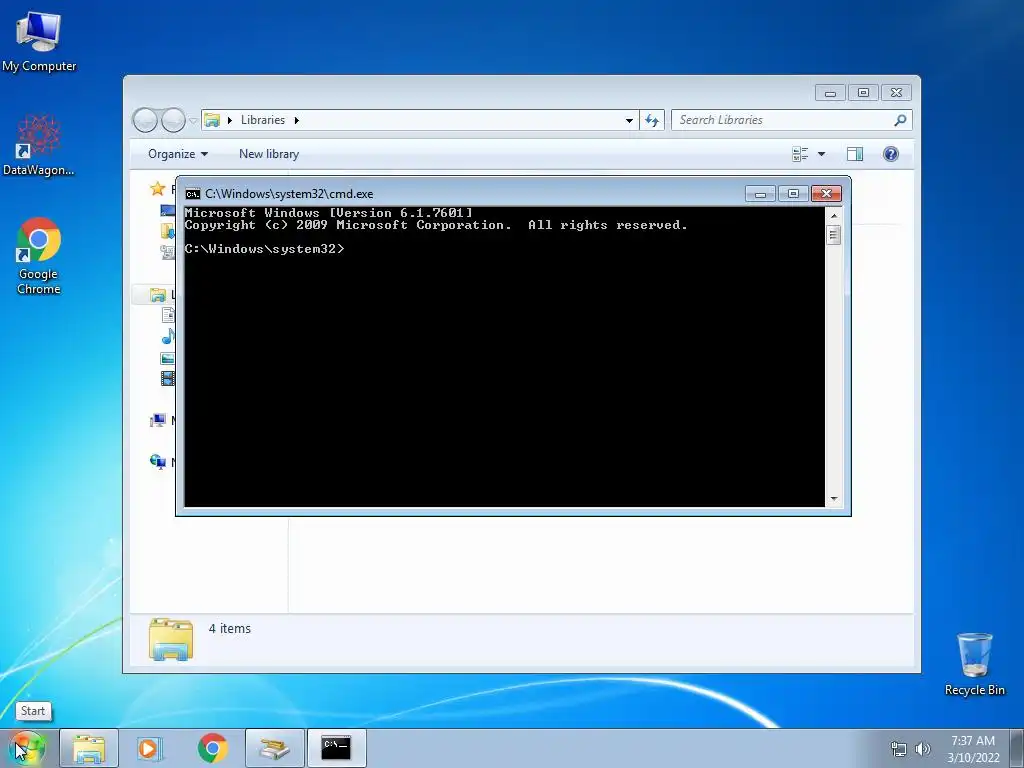Select the cmd.exe taskbar button

click(336, 748)
